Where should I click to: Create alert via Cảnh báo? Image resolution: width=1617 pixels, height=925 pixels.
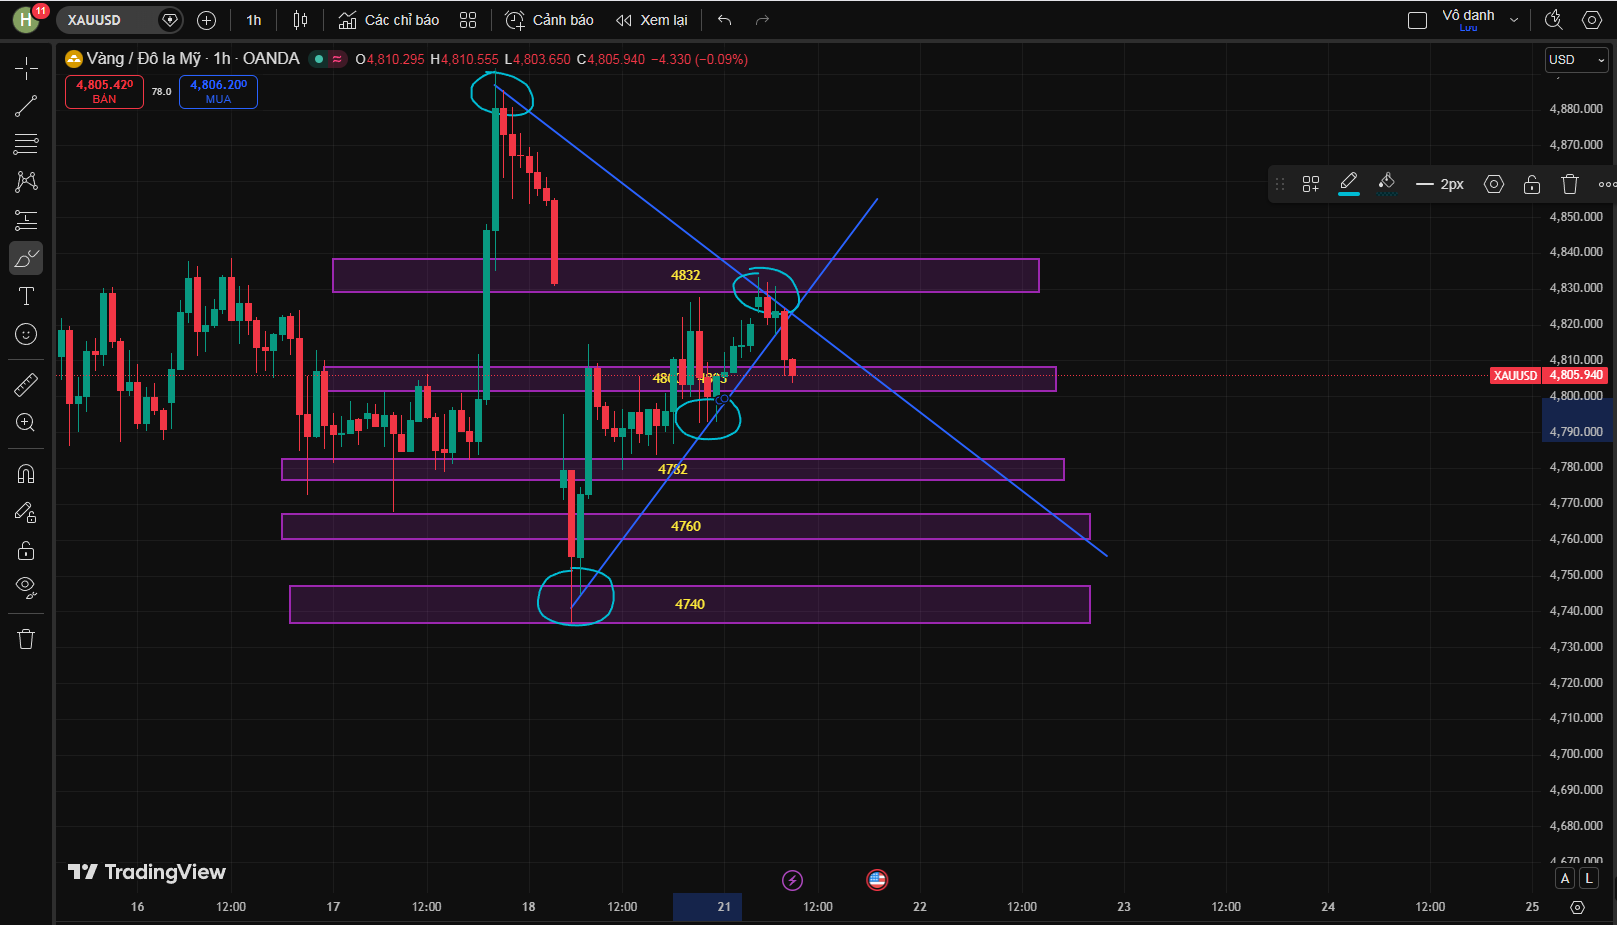tap(549, 20)
